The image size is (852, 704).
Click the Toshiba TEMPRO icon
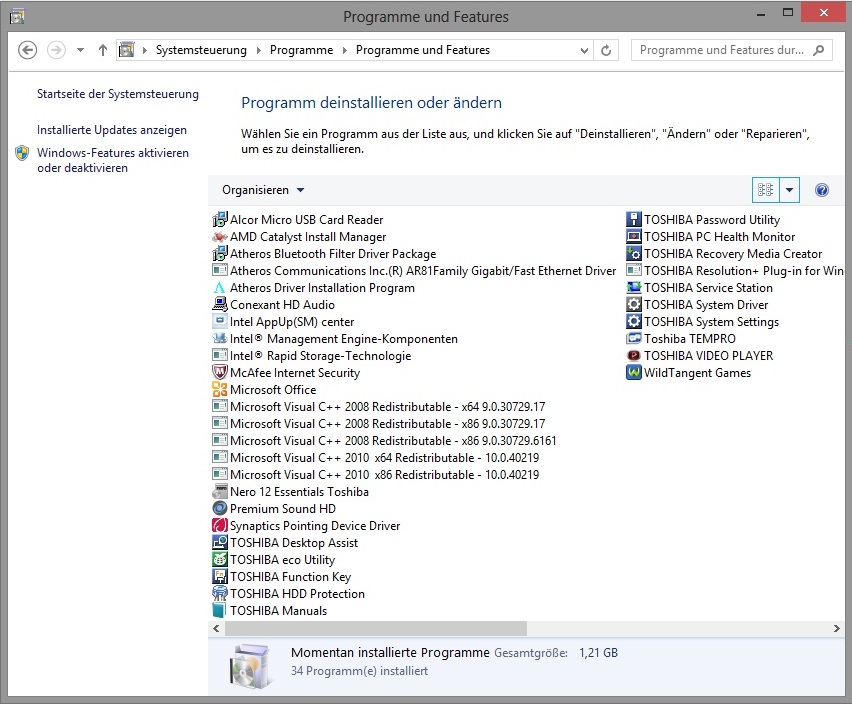(634, 338)
